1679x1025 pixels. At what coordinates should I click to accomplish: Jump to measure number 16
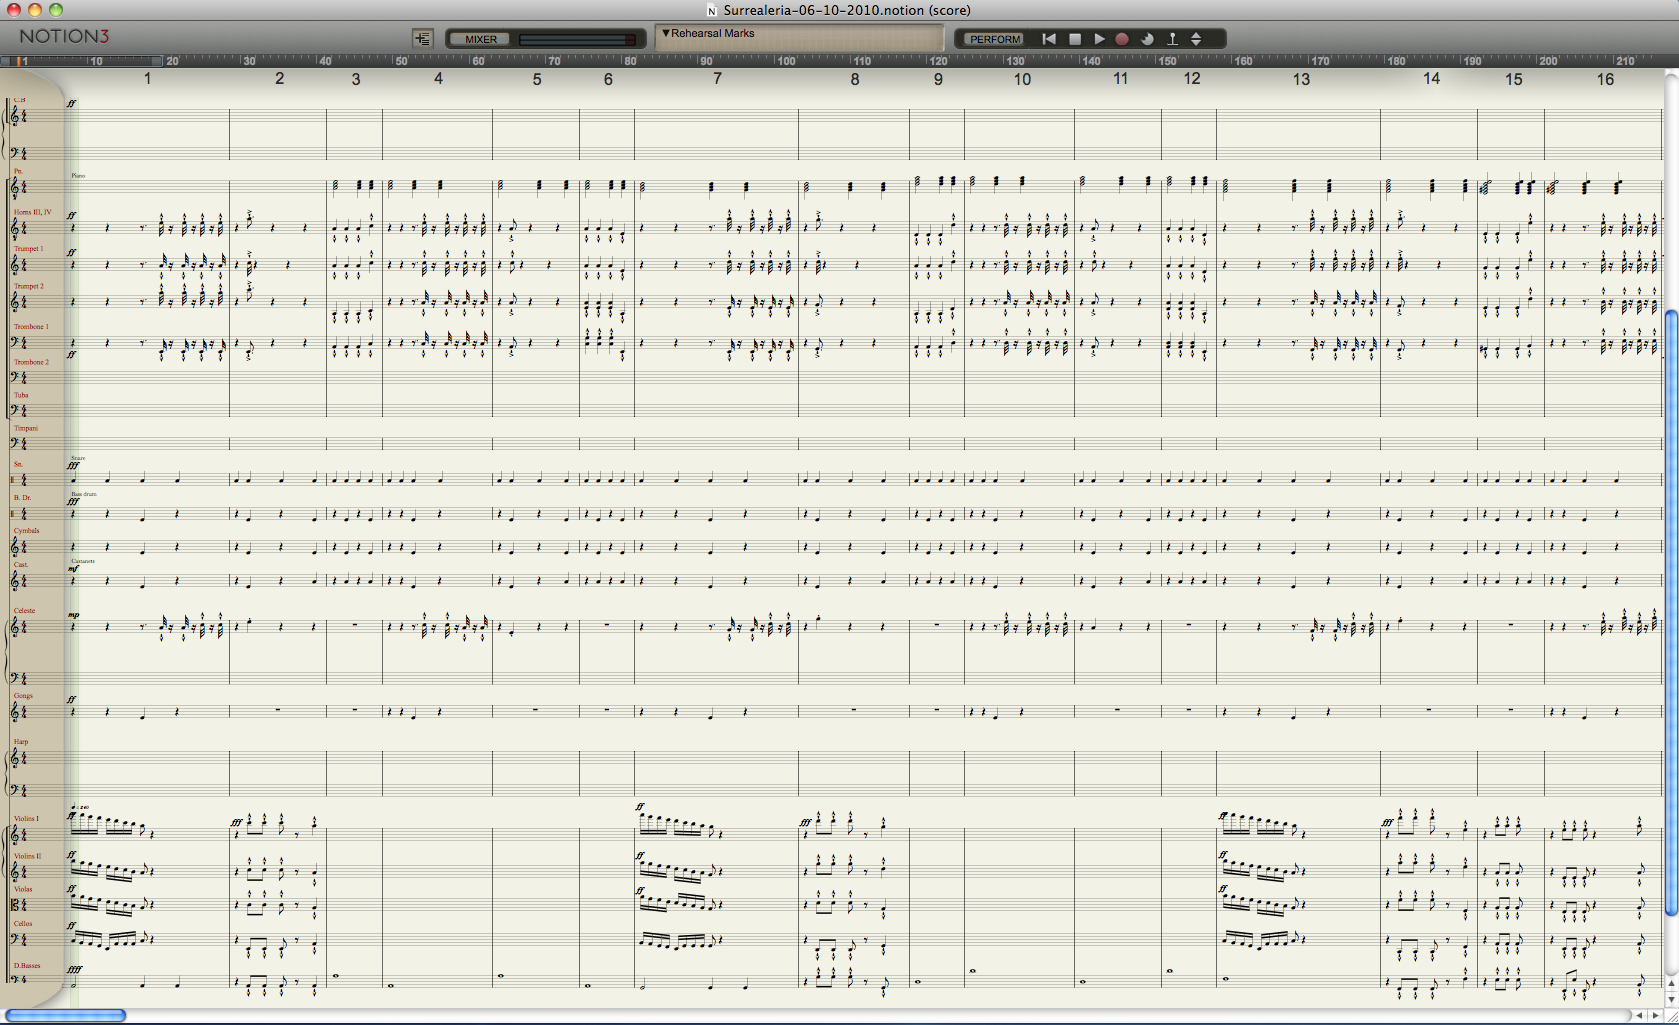tap(1605, 79)
